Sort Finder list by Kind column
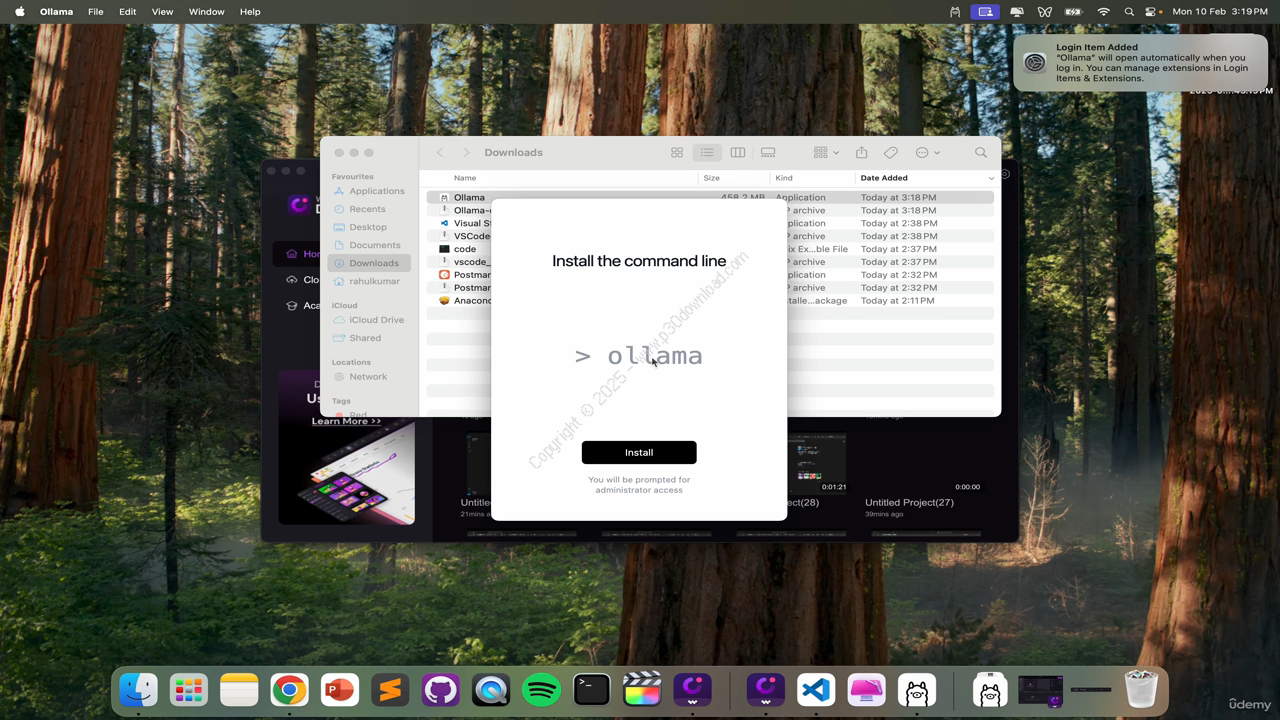The width and height of the screenshot is (1280, 720). (x=784, y=178)
